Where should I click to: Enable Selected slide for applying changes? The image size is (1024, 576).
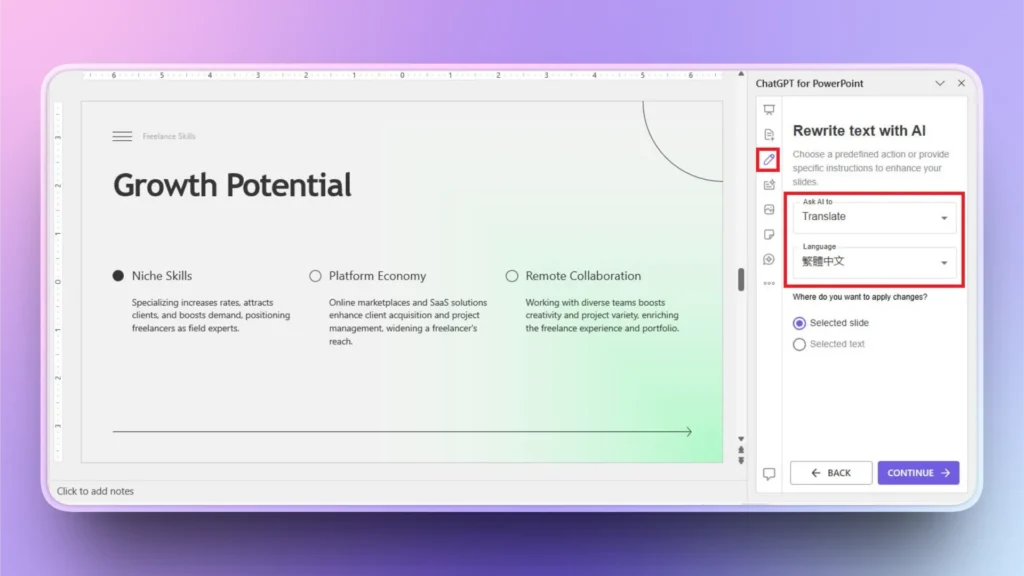800,323
